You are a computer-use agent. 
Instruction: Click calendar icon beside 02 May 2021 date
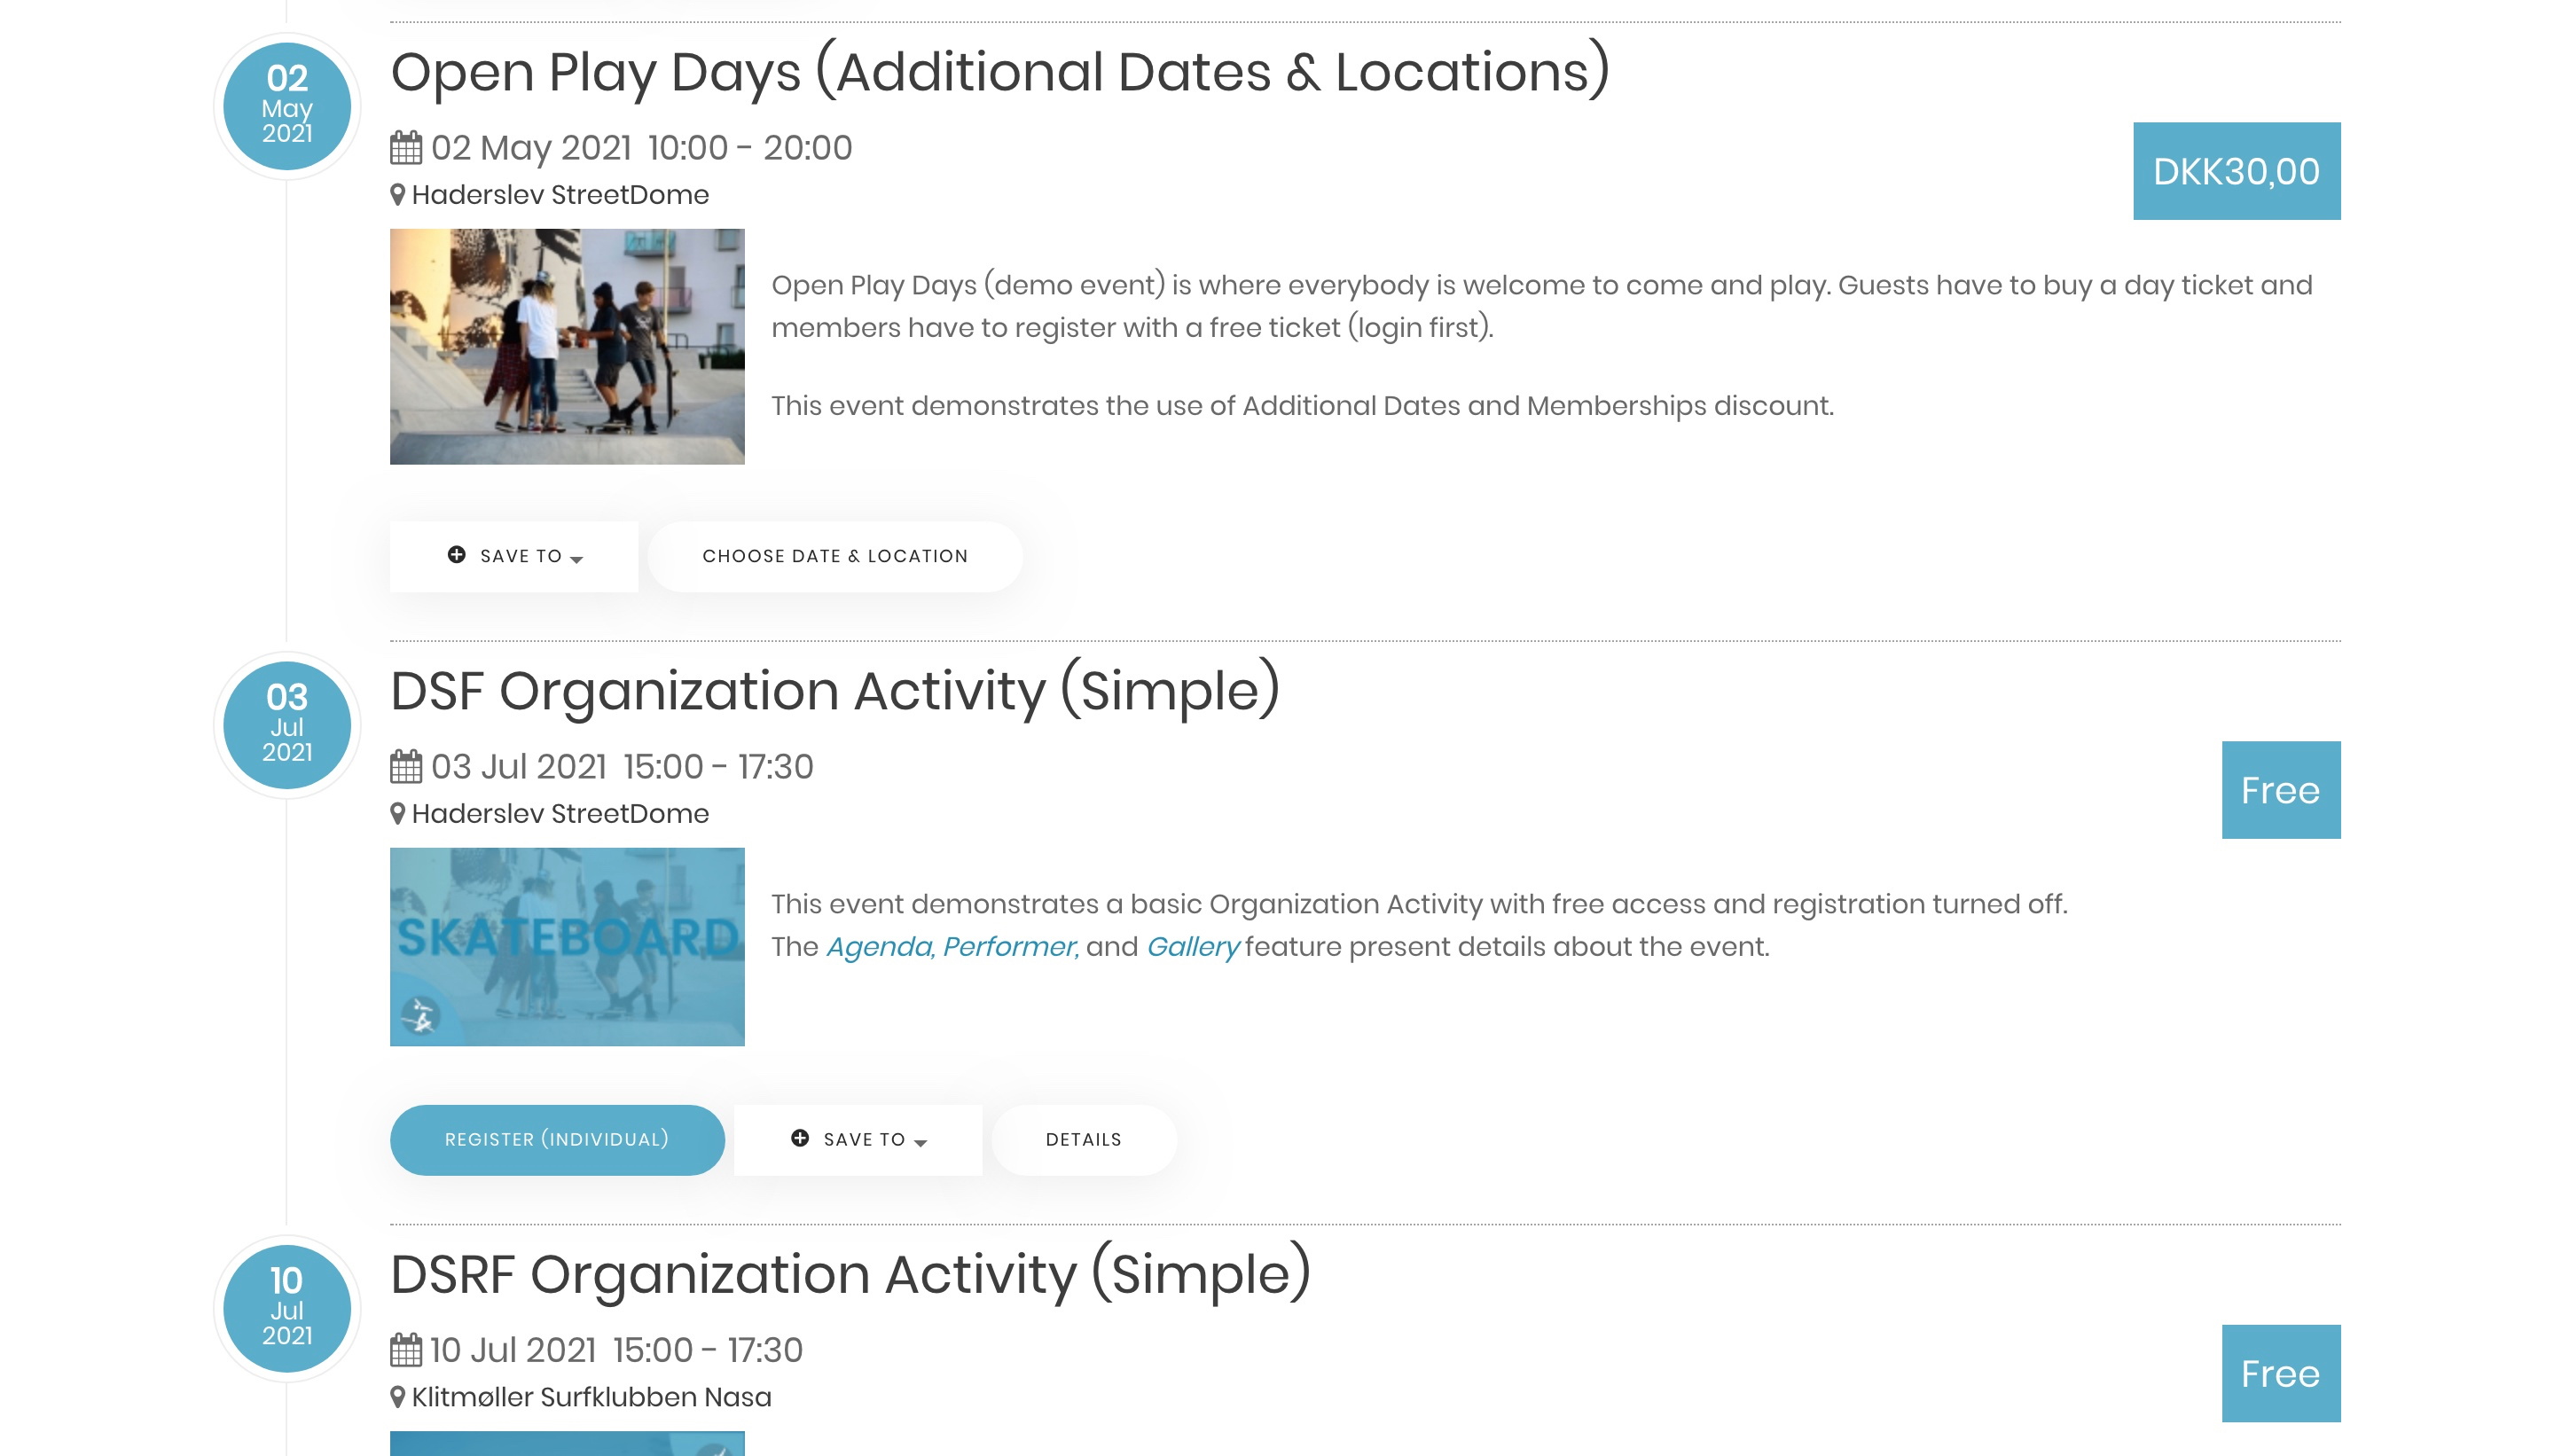click(x=406, y=148)
